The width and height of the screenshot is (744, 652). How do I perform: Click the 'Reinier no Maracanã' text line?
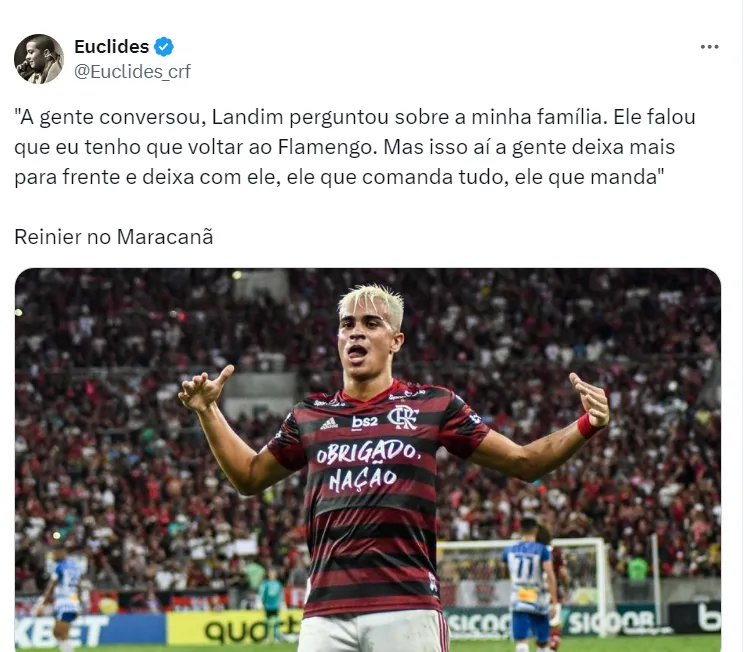(114, 237)
